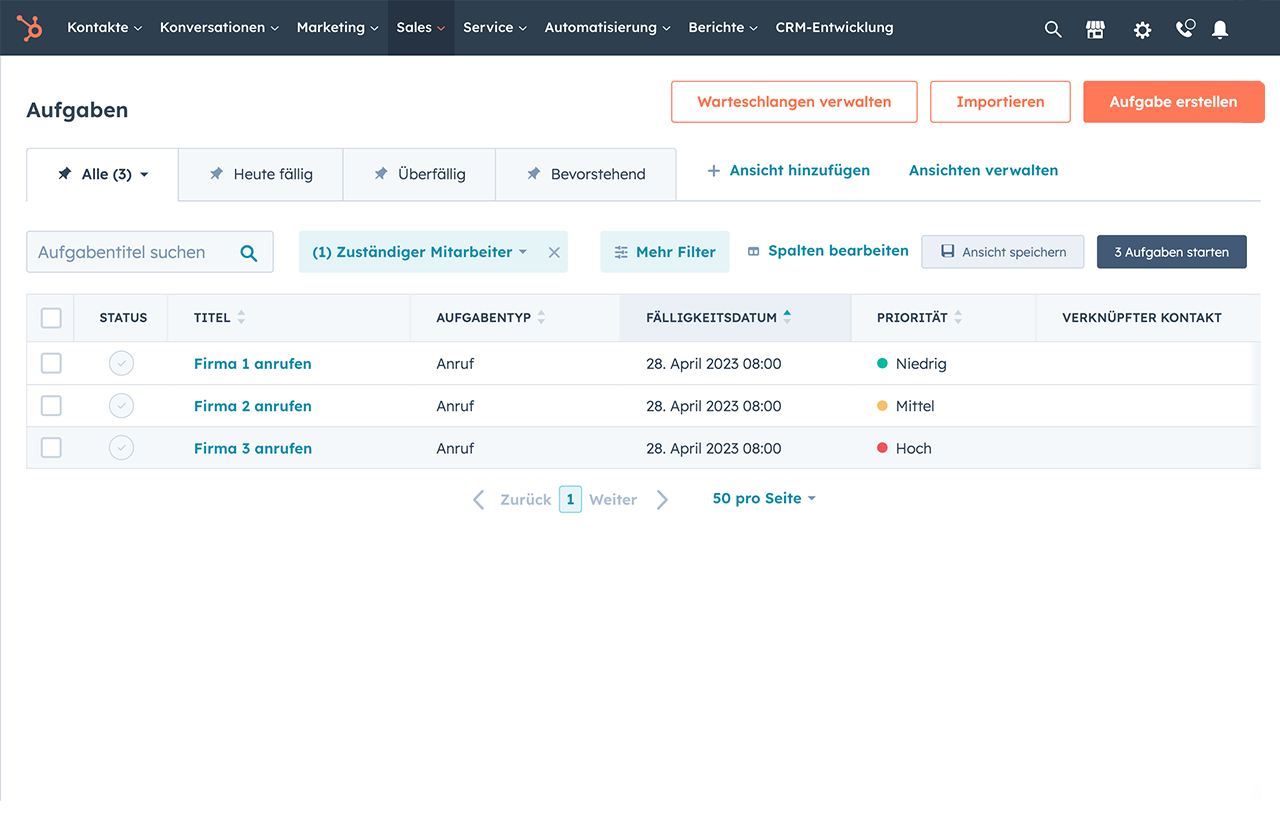The height and width of the screenshot is (813, 1280).
Task: Select the Firma 2 anrufen row checkbox
Action: point(51,406)
